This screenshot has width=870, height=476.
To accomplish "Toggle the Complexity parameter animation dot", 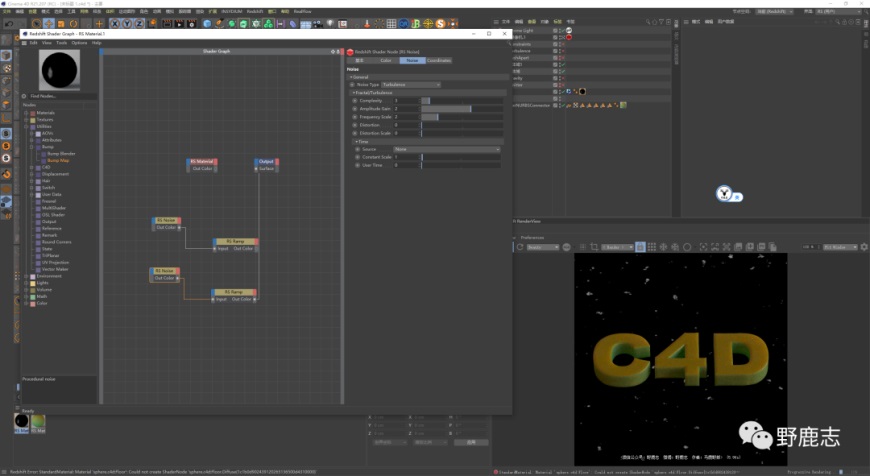I will 355,101.
